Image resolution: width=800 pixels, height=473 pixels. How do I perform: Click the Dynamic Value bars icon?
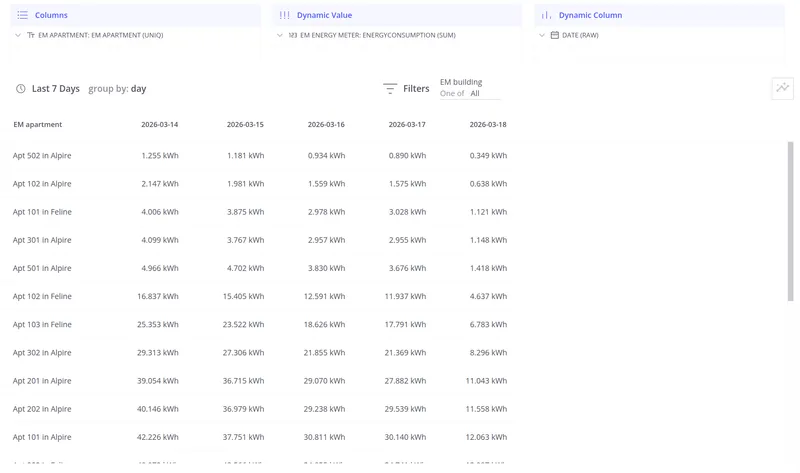point(284,15)
